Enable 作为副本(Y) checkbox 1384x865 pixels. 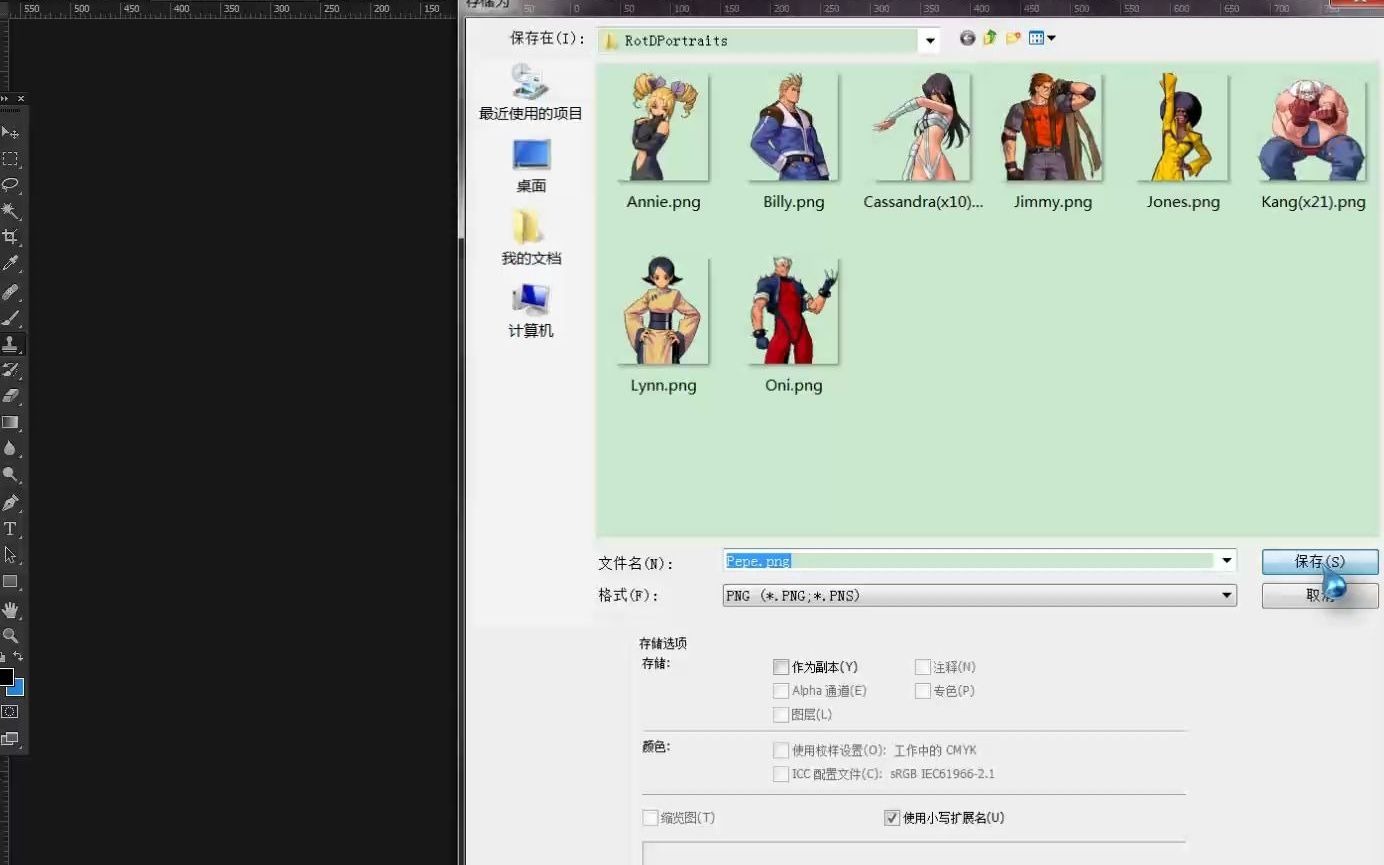tap(781, 667)
